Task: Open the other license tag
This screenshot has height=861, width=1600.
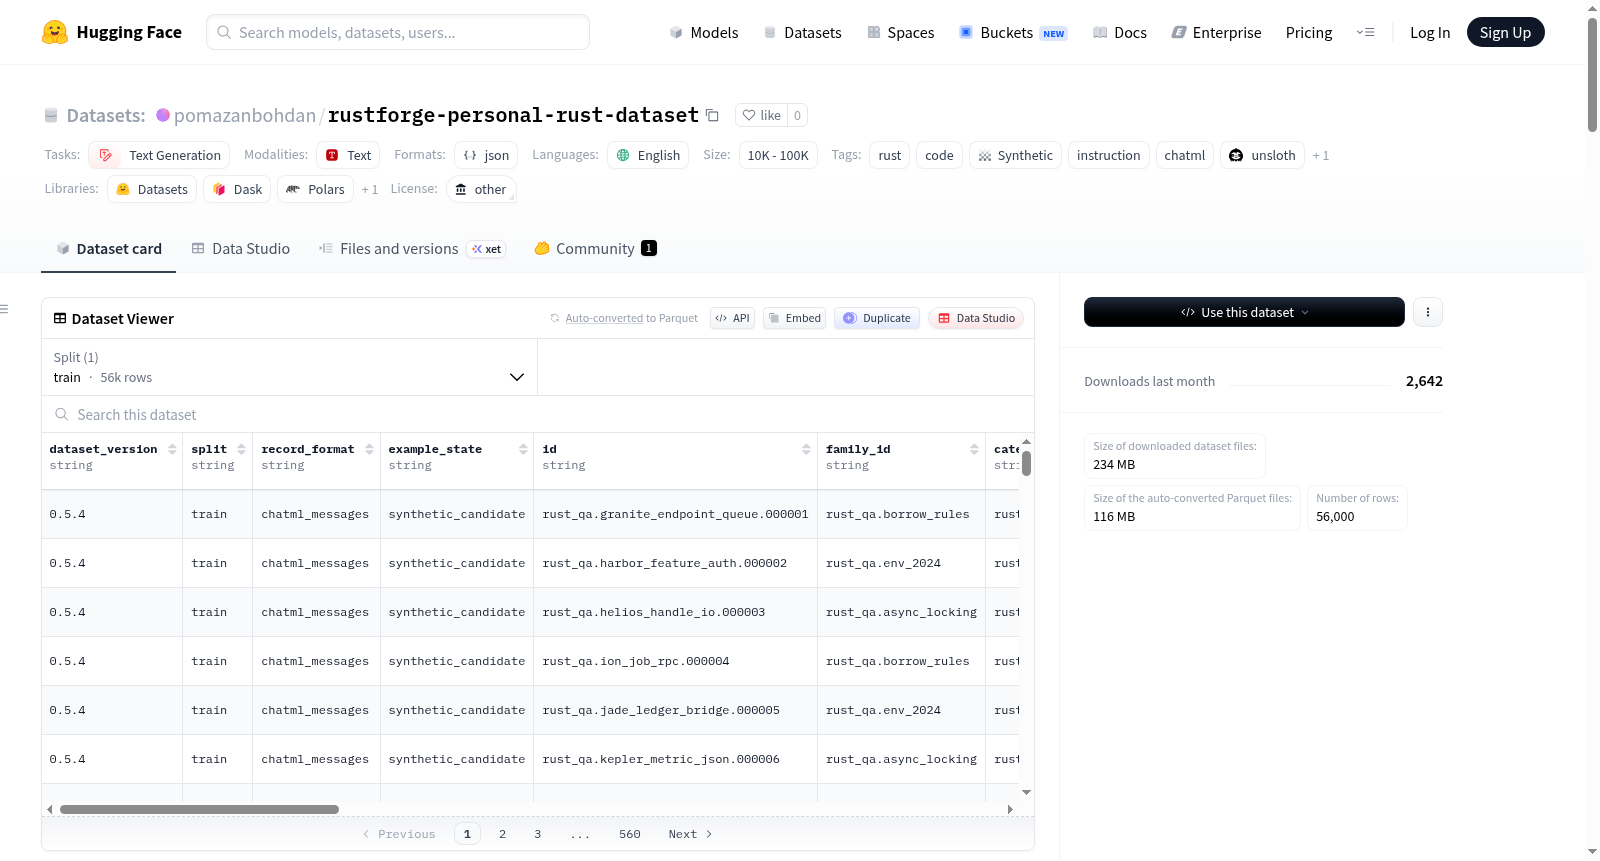Action: [x=481, y=189]
